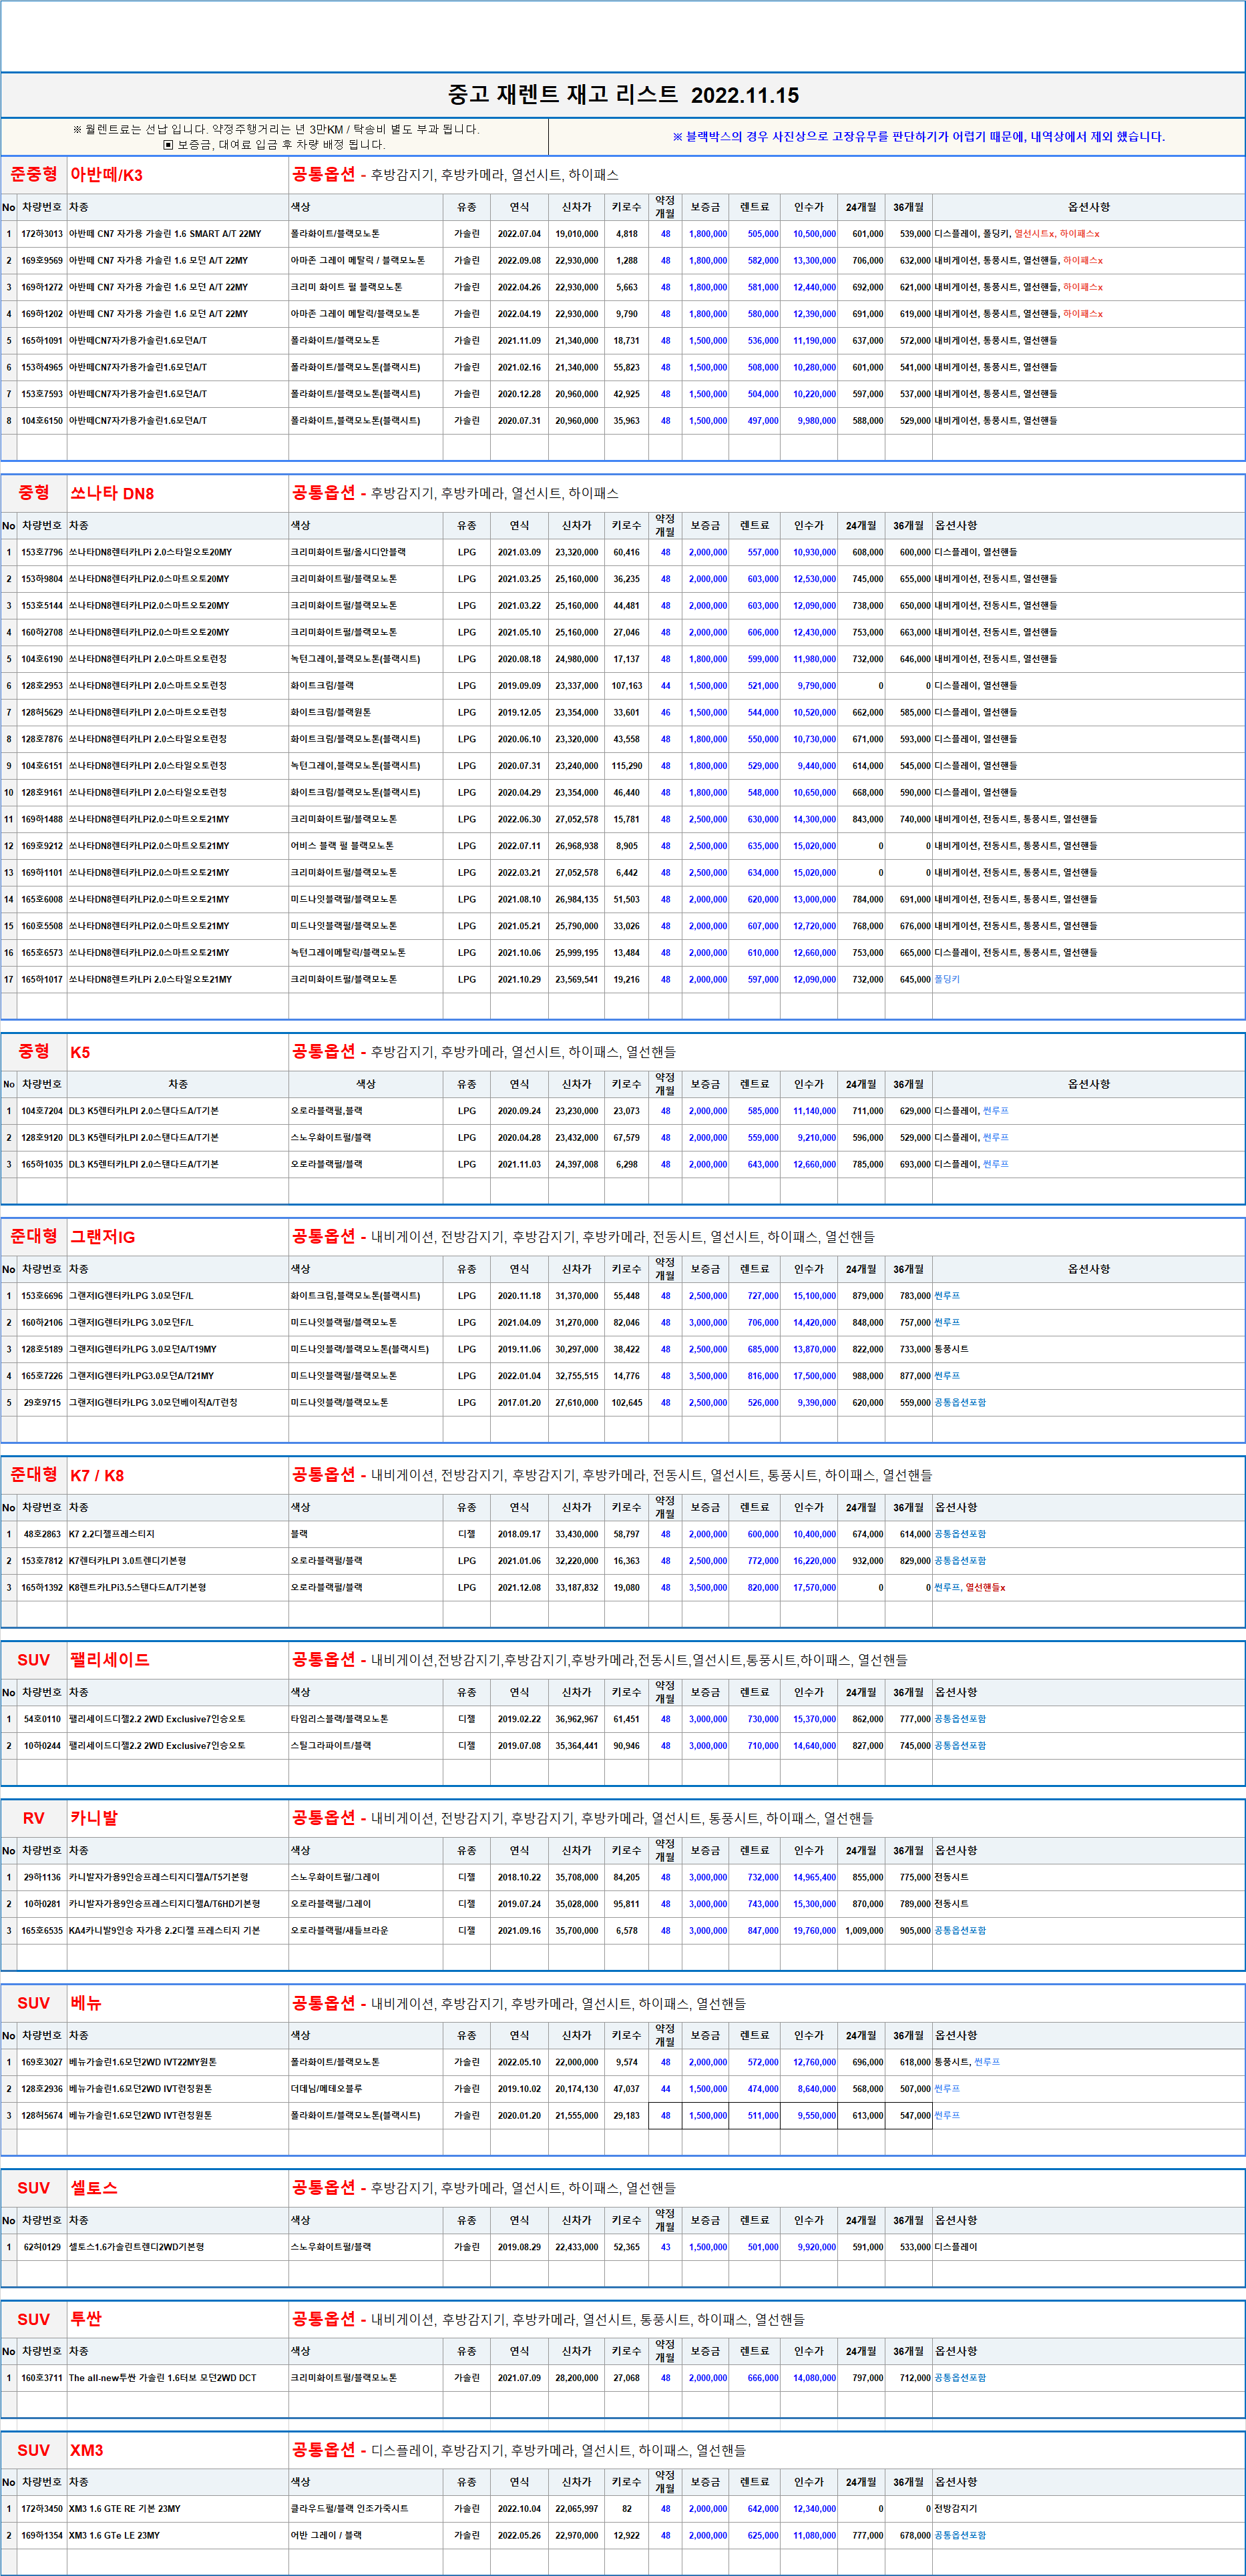Select car number 169호9569
The image size is (1246, 2576).
click(x=42, y=261)
